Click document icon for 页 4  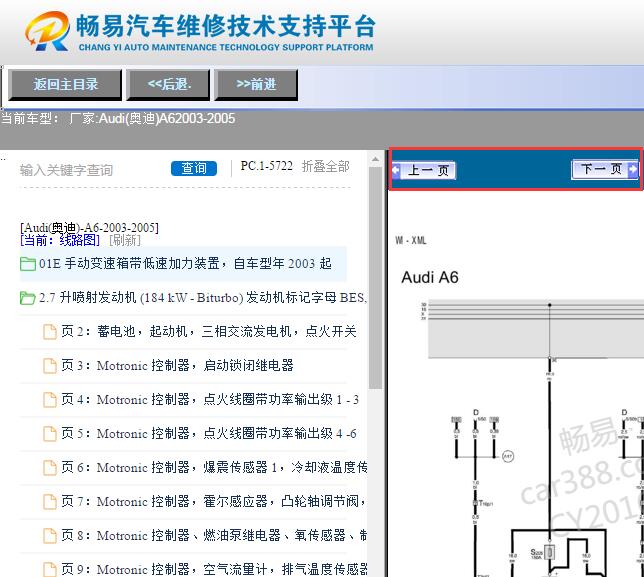tap(50, 400)
